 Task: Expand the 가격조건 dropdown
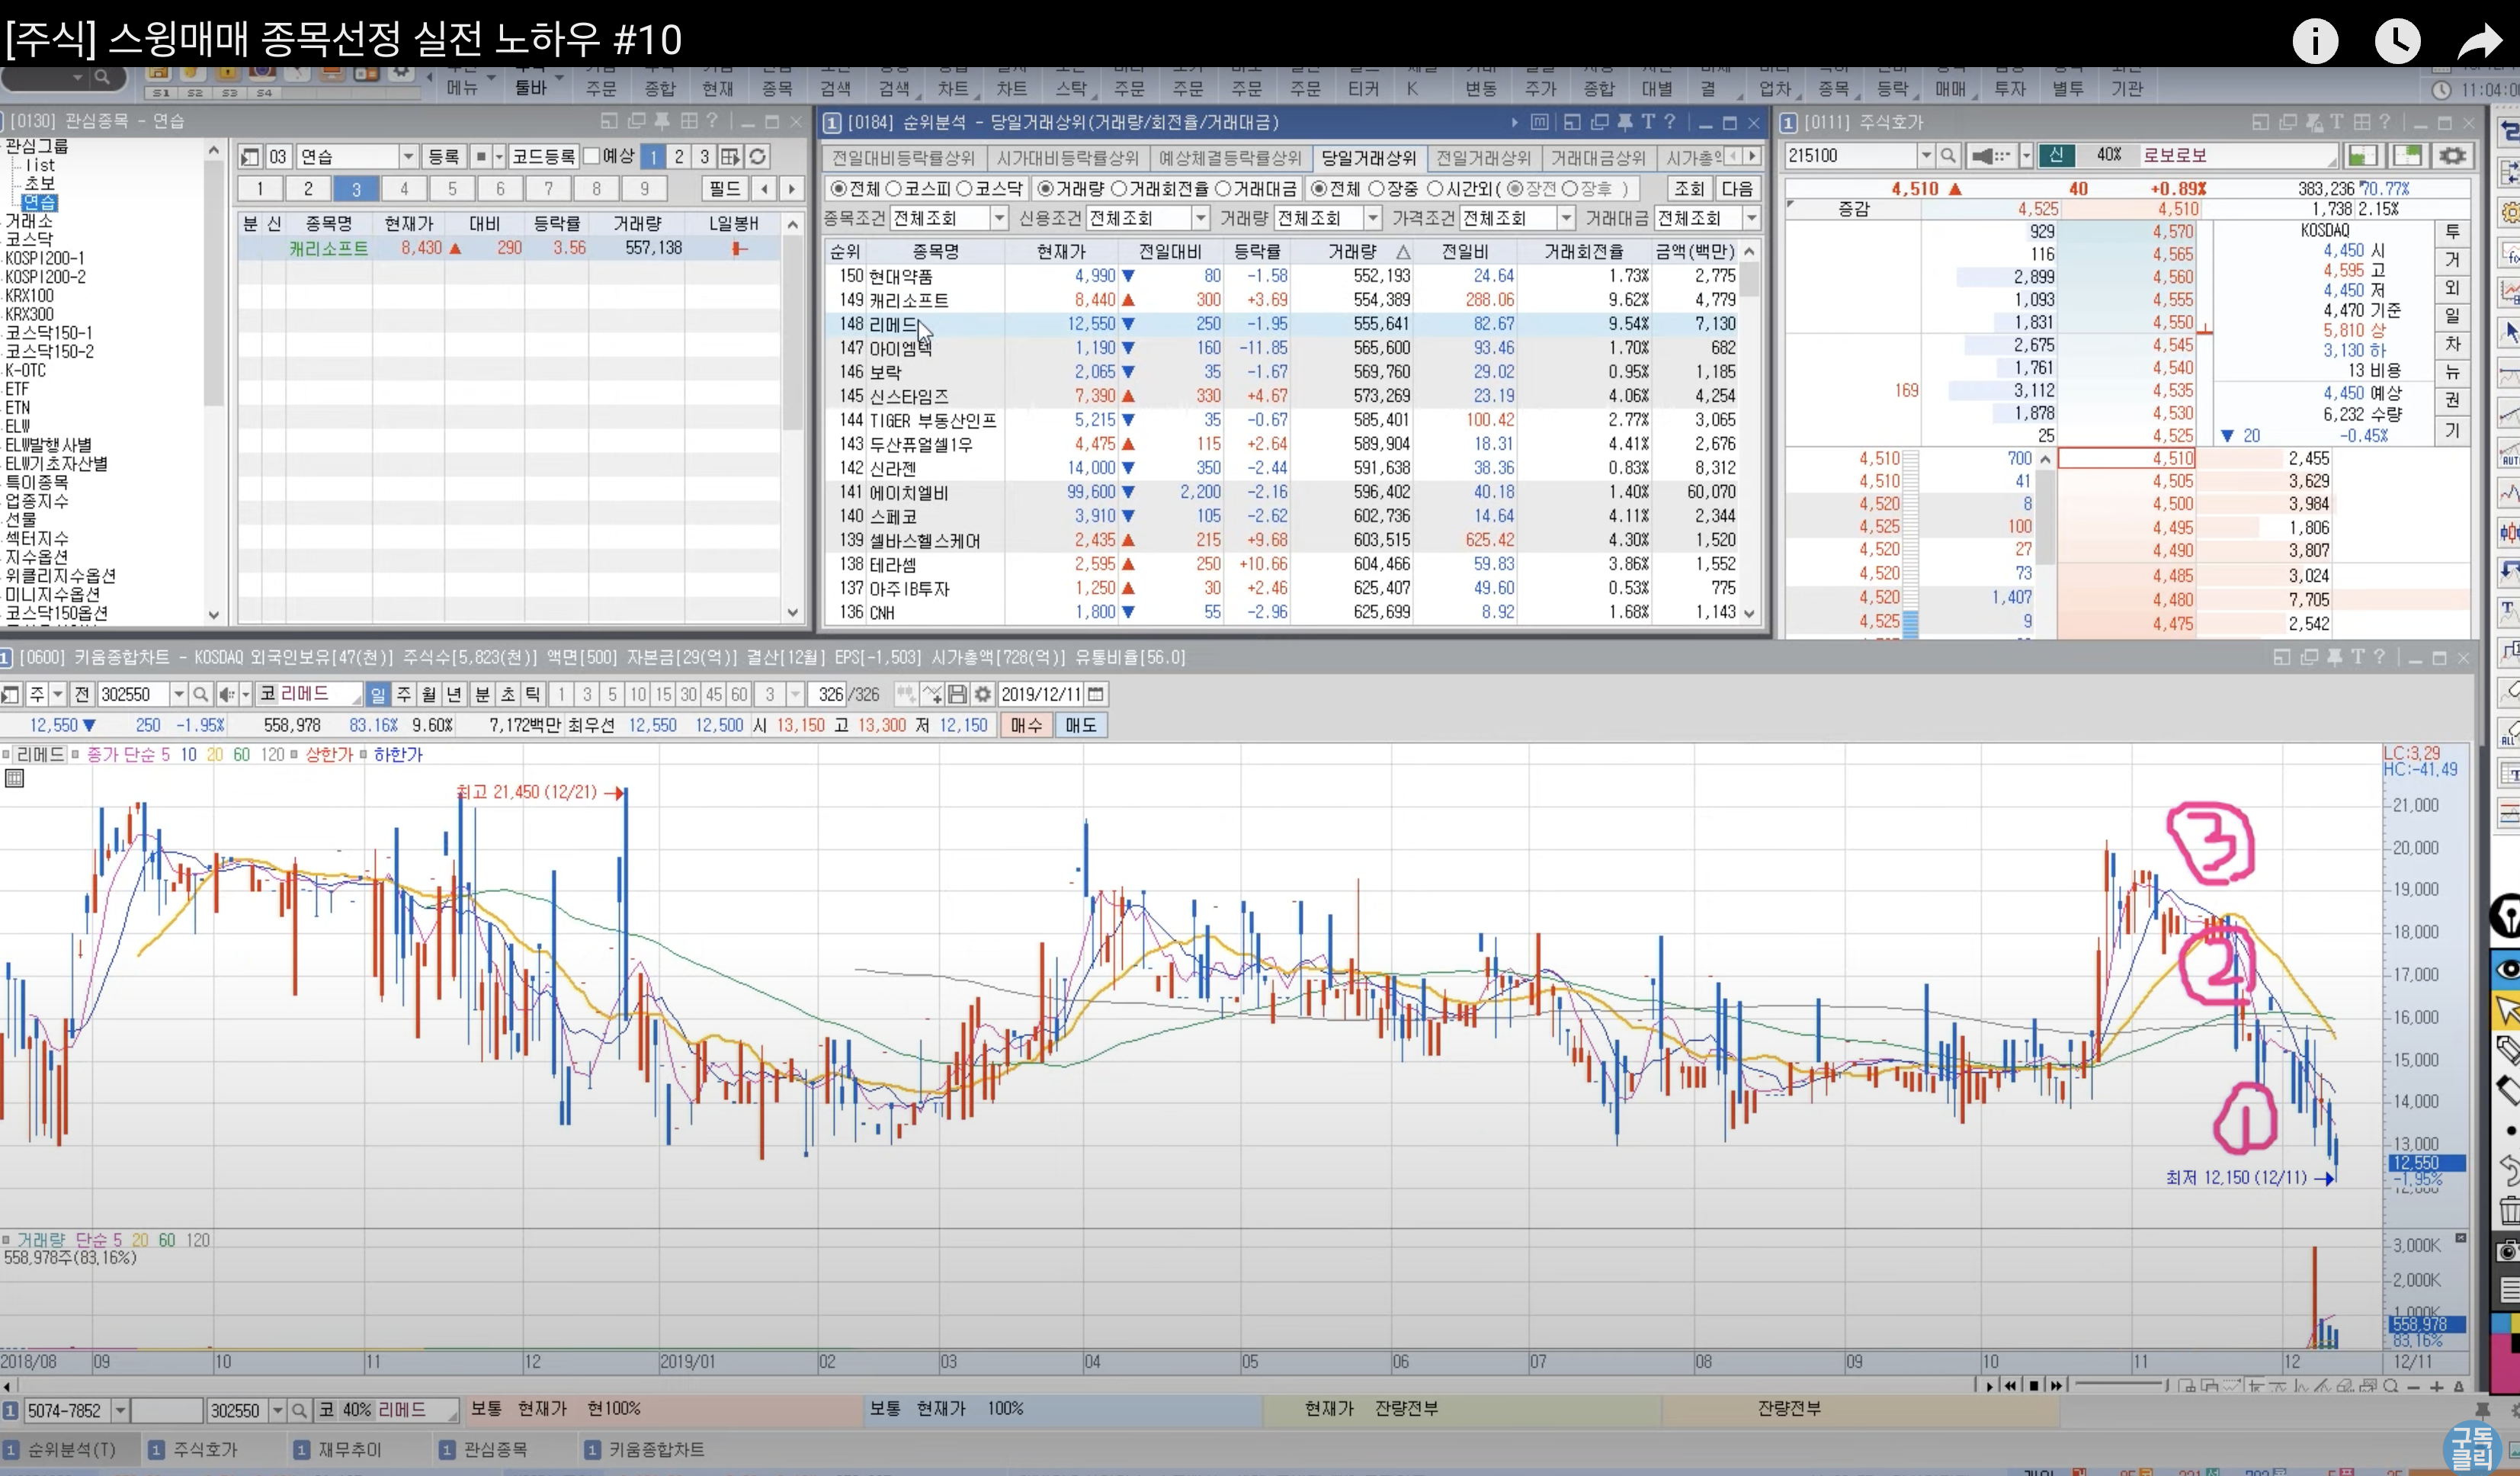click(1566, 218)
